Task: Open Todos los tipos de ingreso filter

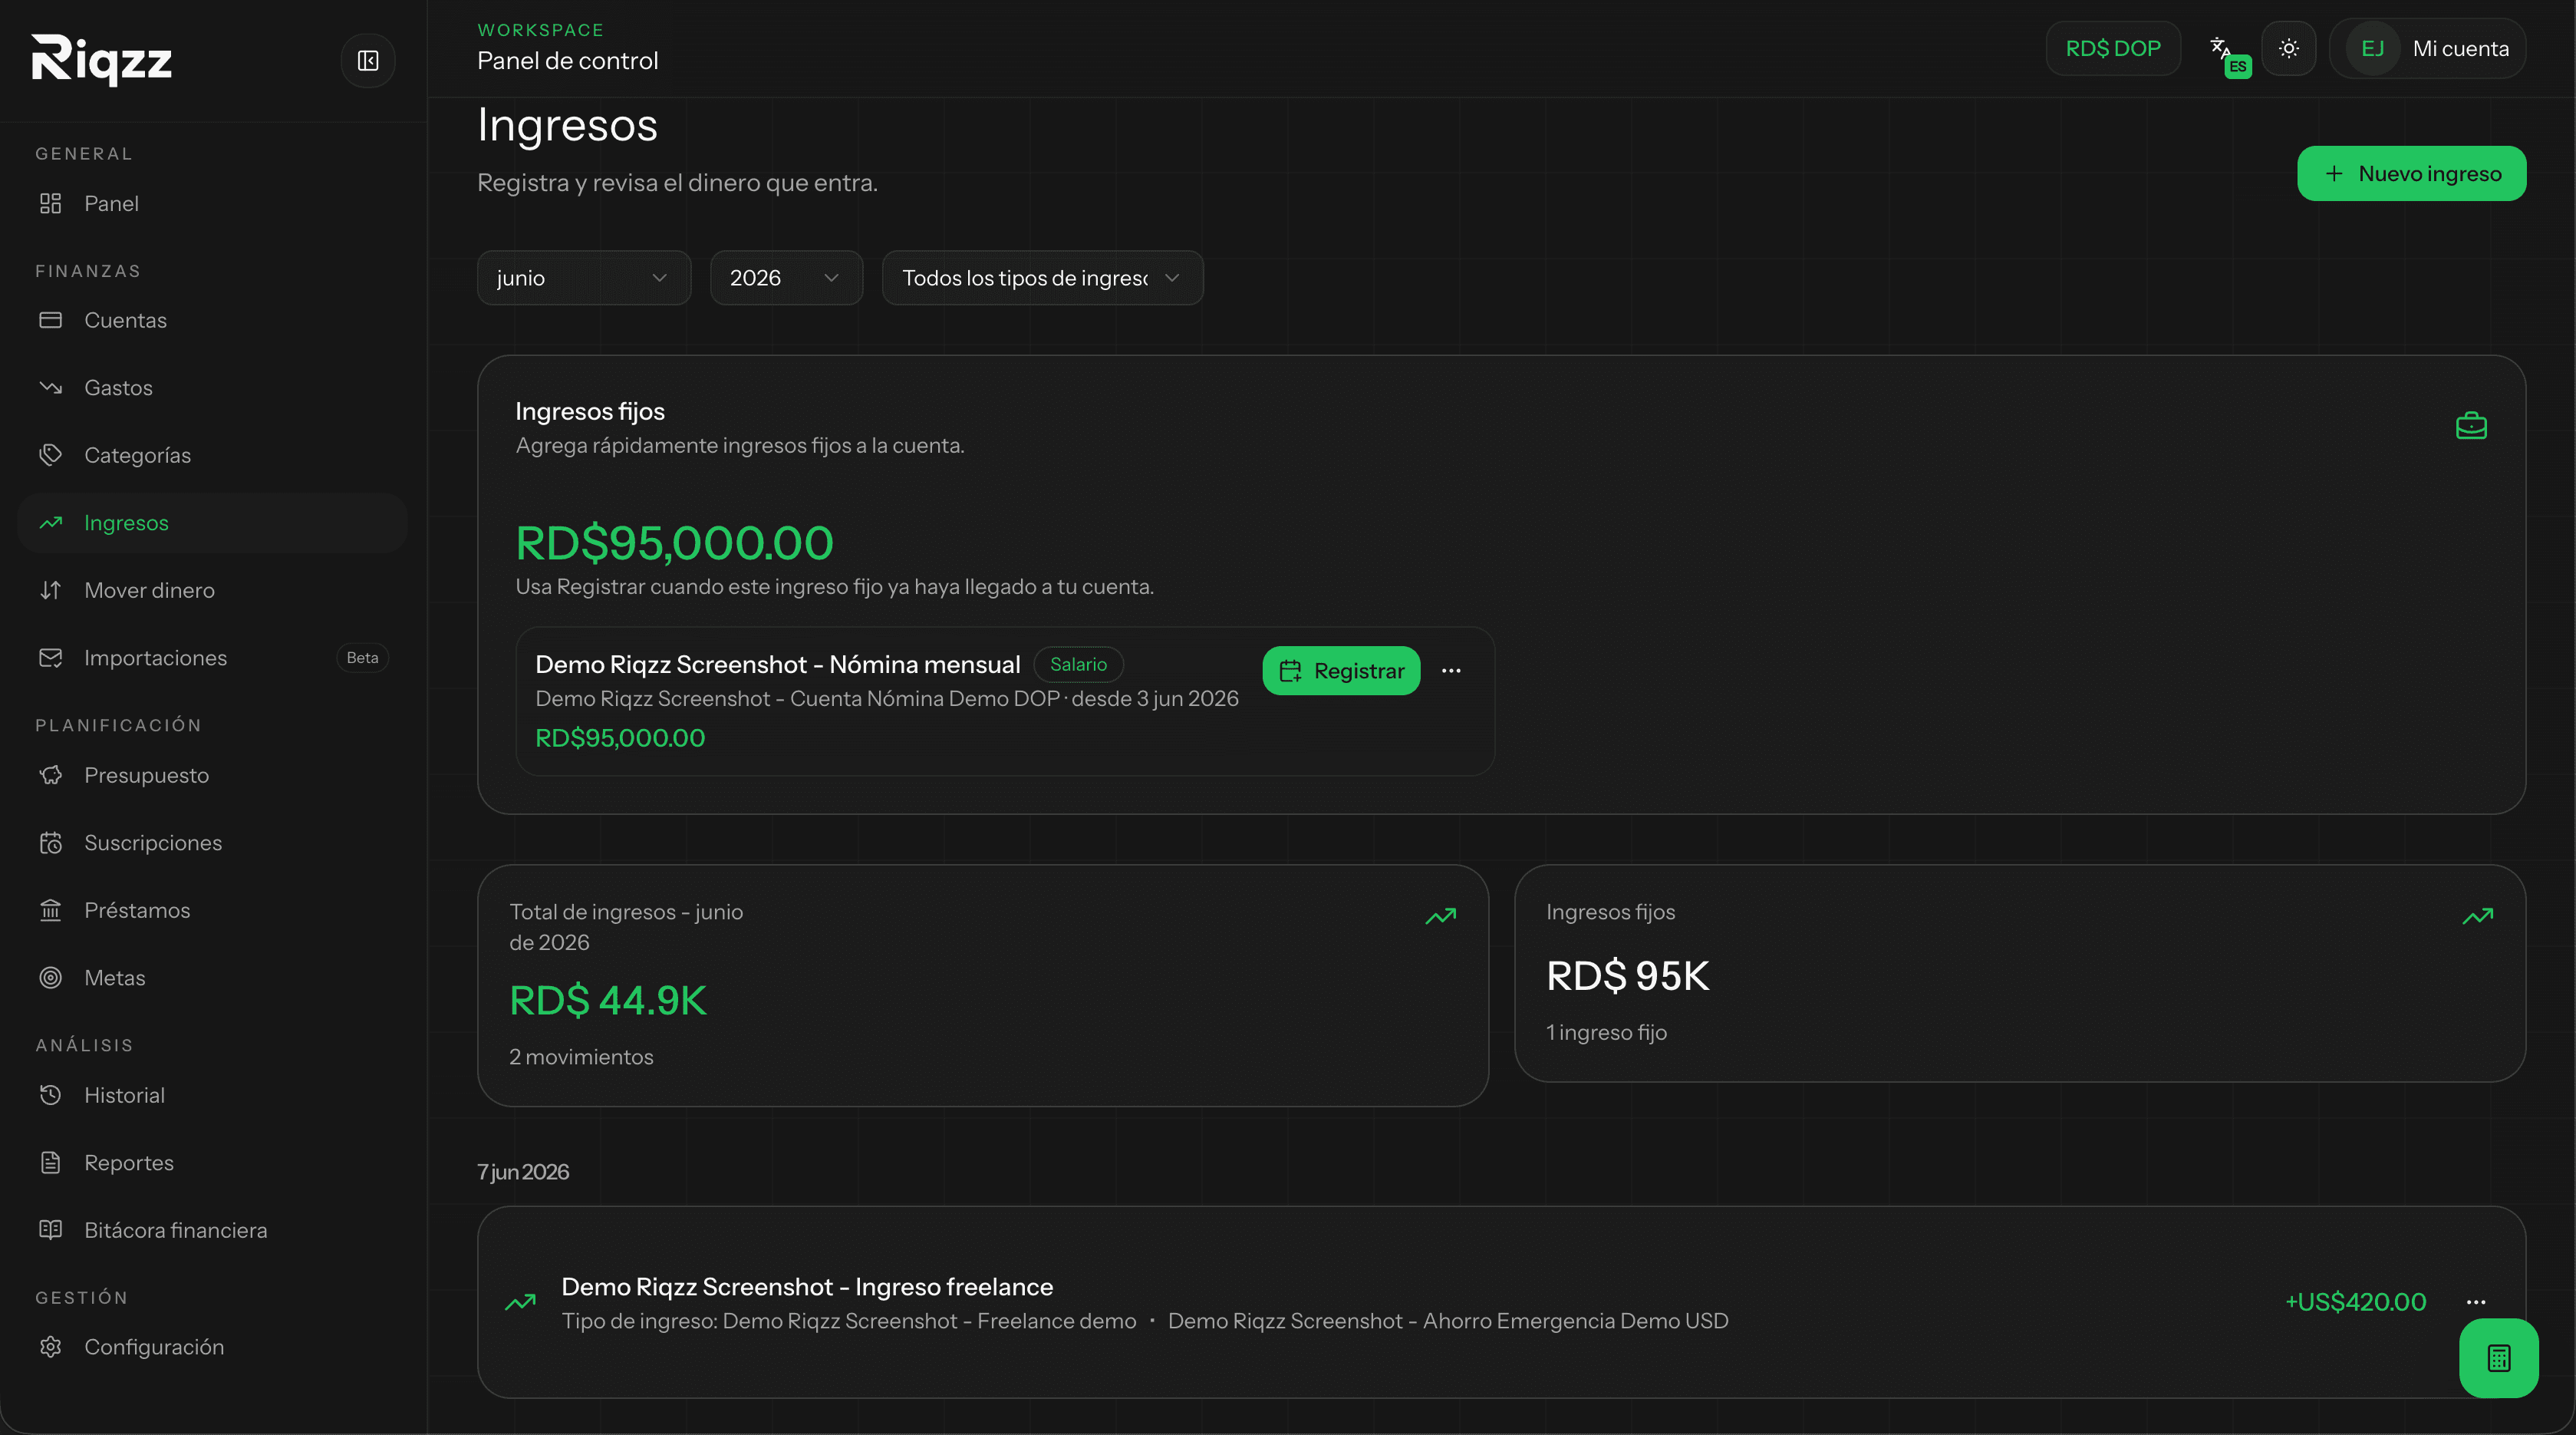Action: 1042,278
